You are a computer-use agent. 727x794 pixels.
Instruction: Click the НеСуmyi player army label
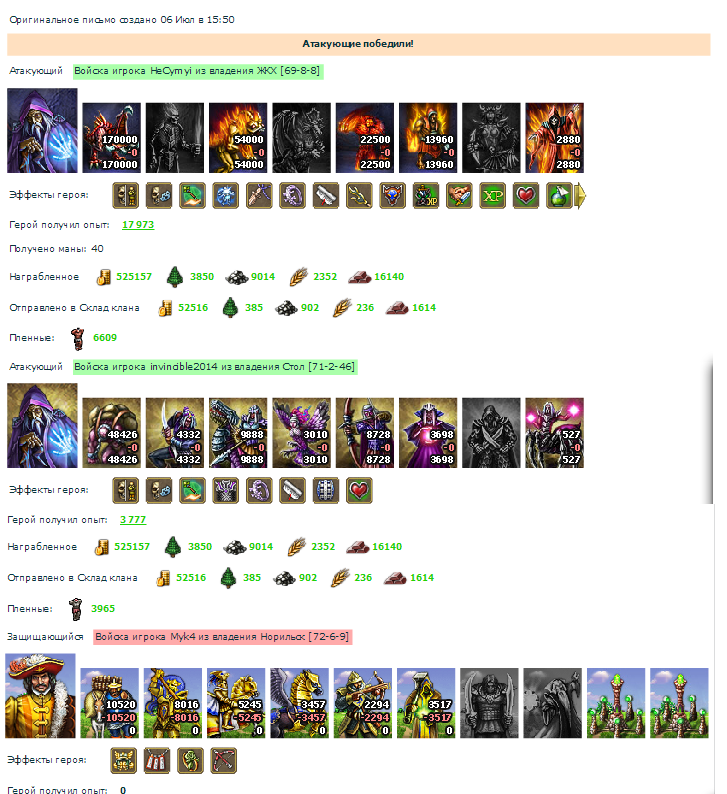(x=198, y=71)
